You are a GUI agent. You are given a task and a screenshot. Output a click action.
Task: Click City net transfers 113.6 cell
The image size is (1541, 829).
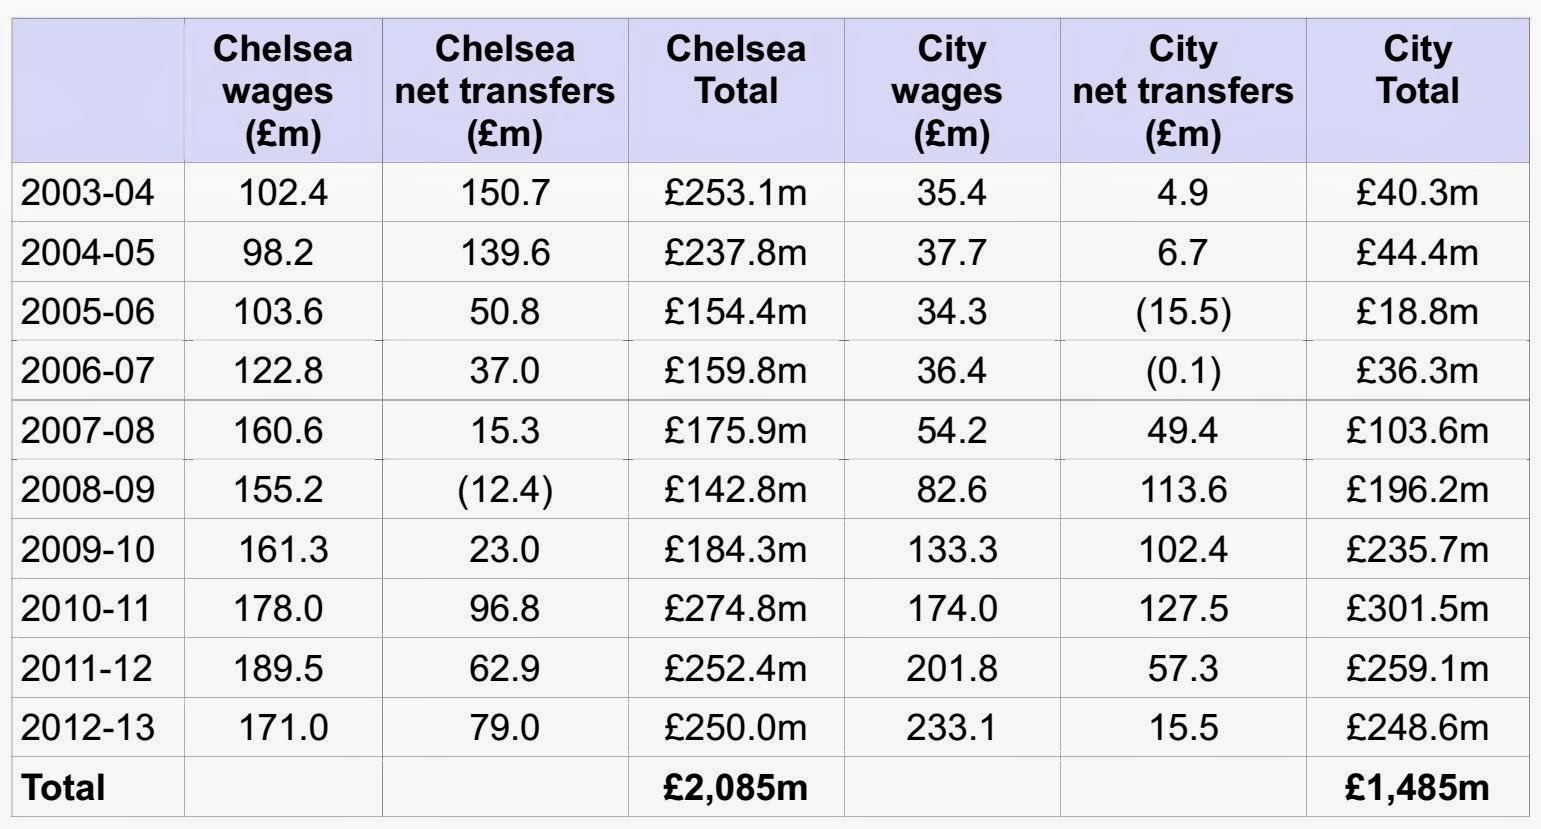pyautogui.click(x=1182, y=490)
